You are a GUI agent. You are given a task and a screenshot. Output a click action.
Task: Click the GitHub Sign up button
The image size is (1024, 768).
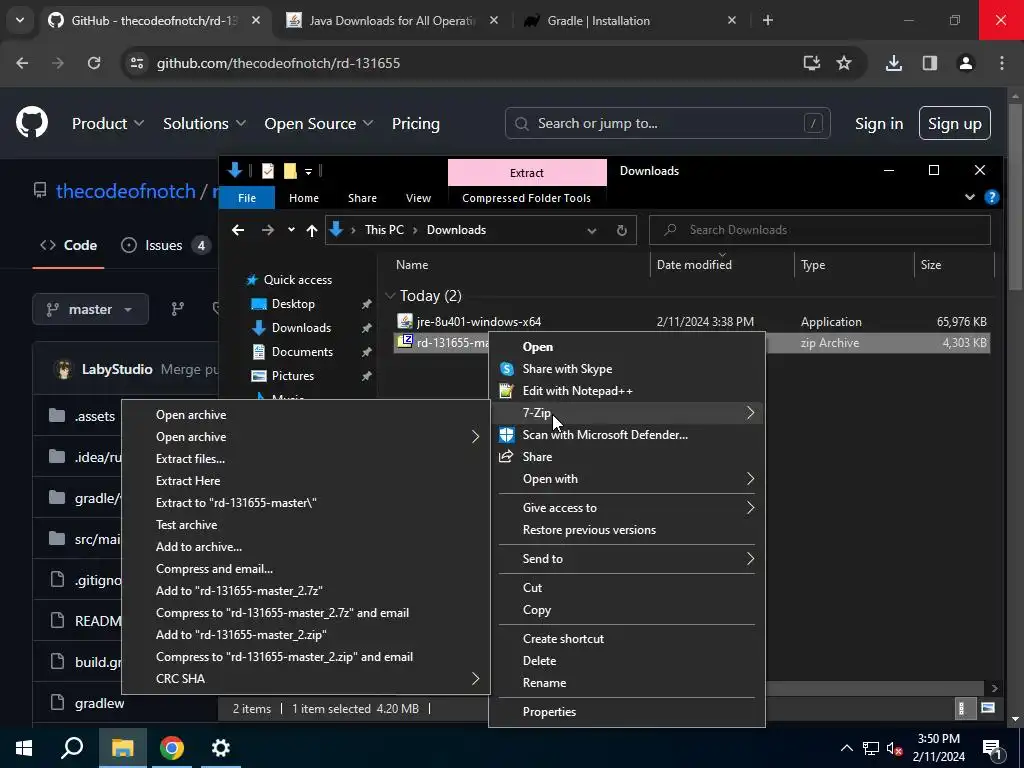click(955, 123)
